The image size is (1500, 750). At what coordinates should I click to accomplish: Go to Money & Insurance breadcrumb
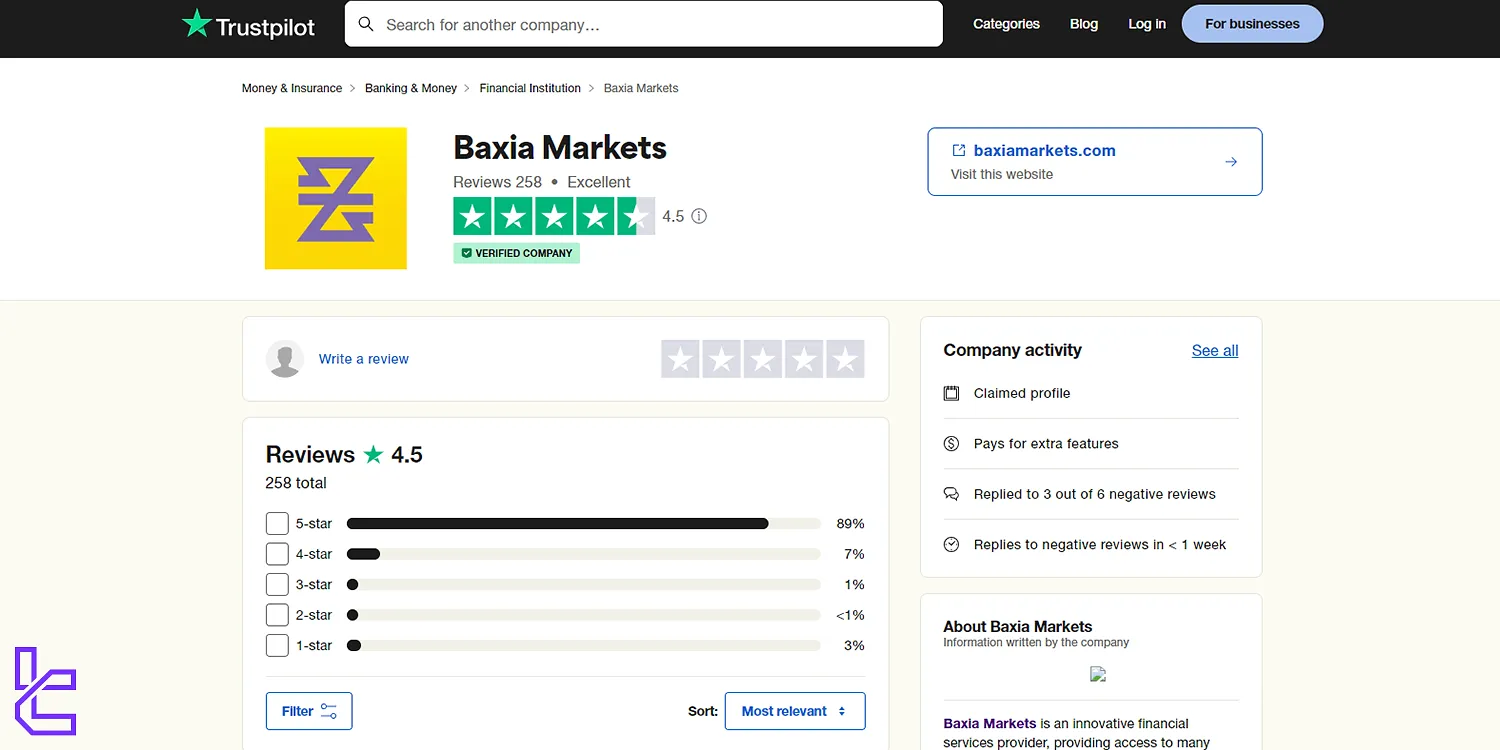point(292,88)
